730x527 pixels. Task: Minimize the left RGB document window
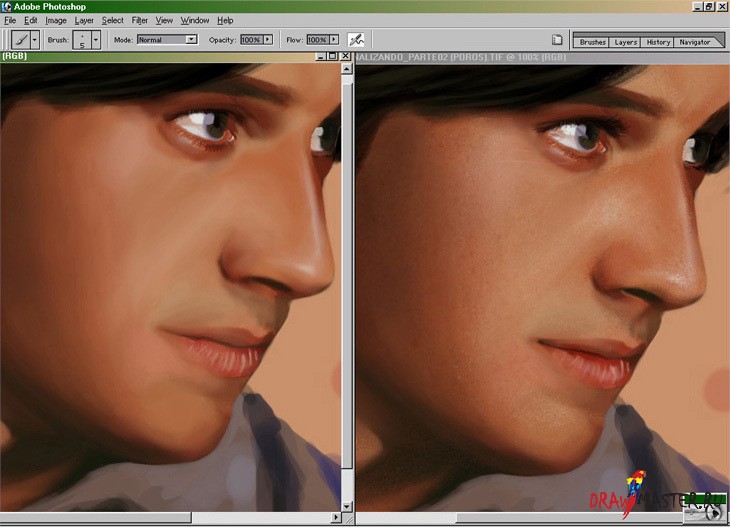point(320,56)
